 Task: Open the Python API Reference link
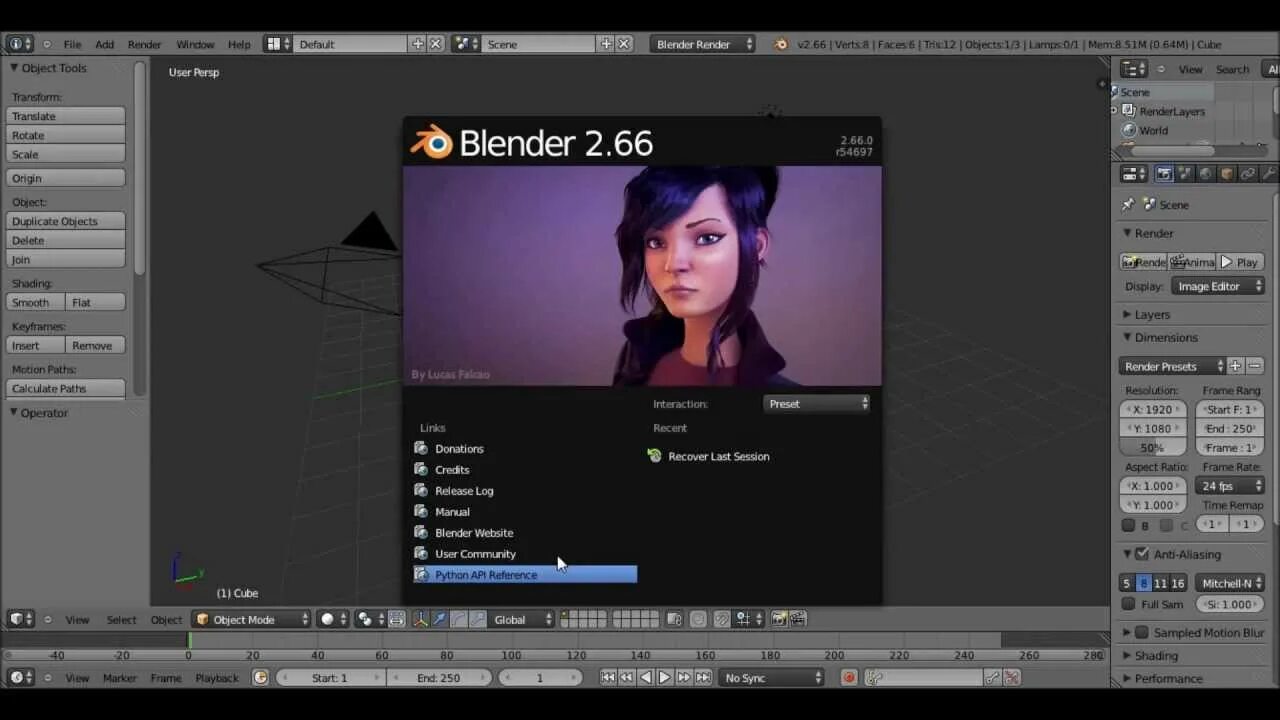coord(525,574)
